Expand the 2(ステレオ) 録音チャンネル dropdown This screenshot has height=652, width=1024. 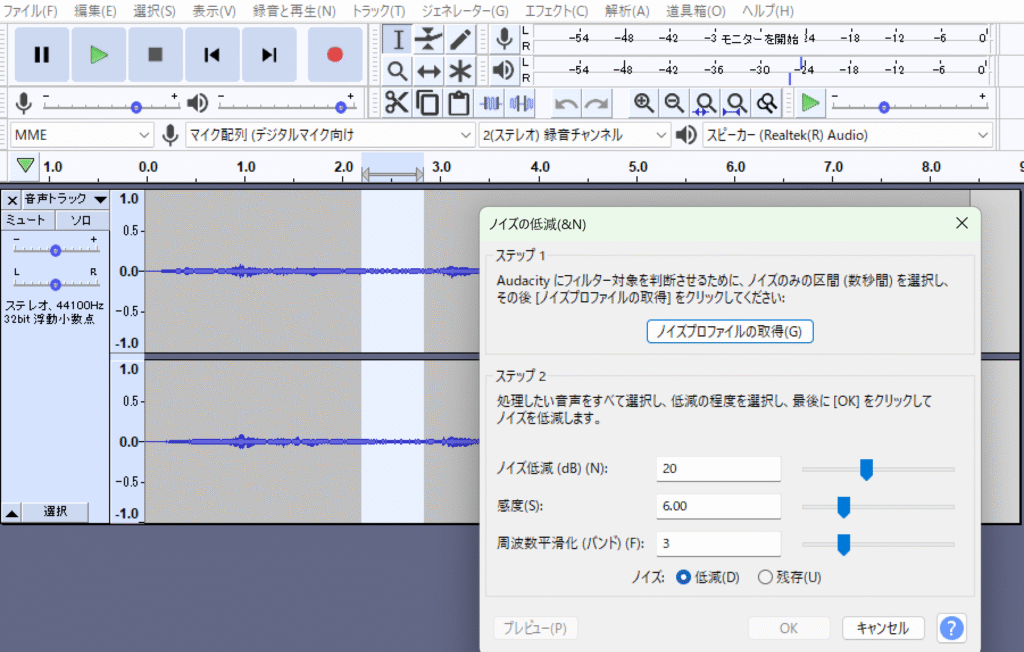[x=574, y=135]
